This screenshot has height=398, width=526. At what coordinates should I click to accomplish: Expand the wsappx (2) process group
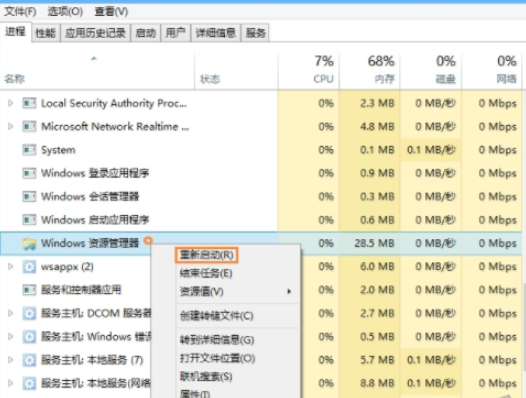coord(10,266)
